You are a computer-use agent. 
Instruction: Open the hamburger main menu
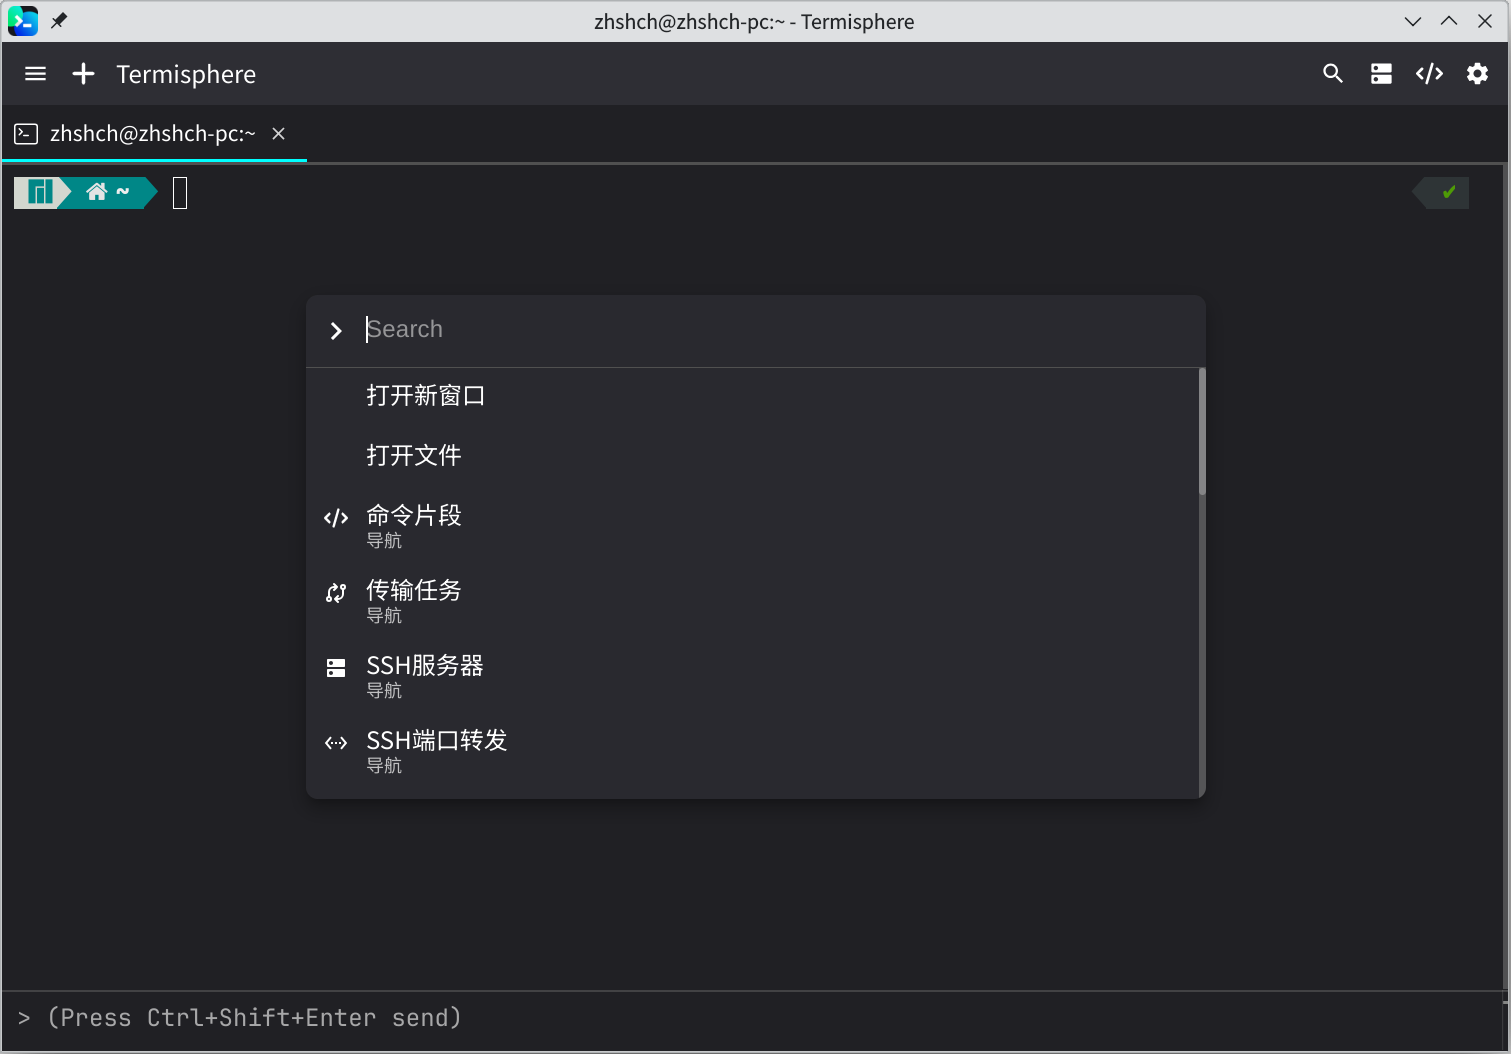click(36, 74)
